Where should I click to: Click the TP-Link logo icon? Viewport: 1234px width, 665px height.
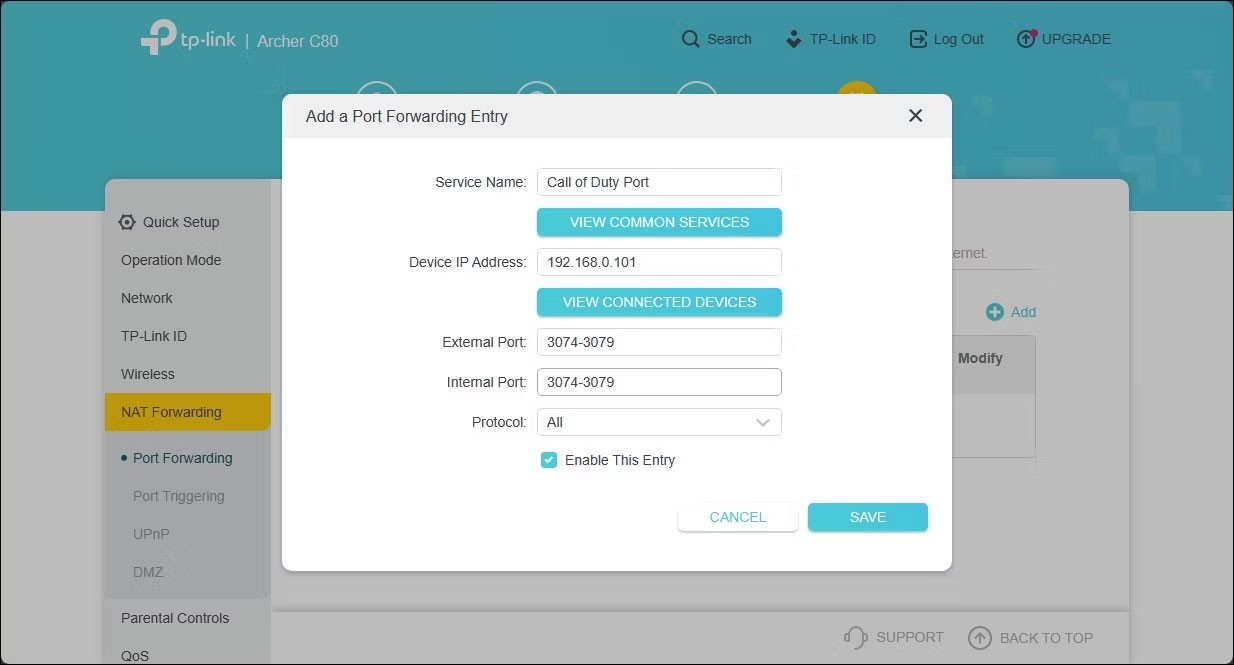coord(159,38)
